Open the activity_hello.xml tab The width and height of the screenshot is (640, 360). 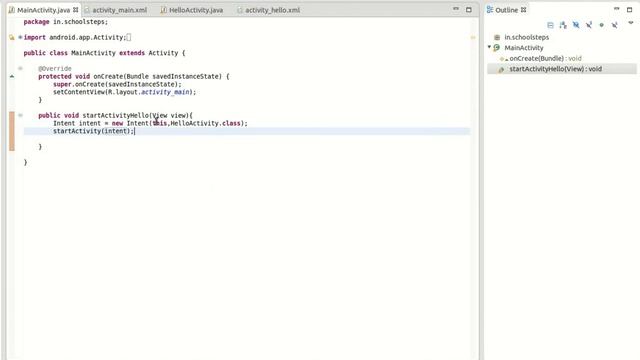pyautogui.click(x=272, y=10)
